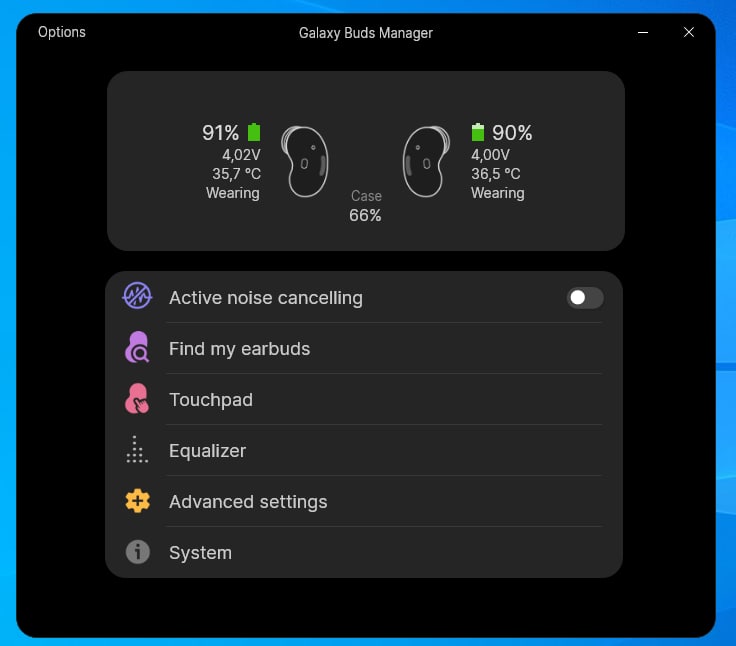Select the System entry
Image resolution: width=736 pixels, height=646 pixels.
pos(364,553)
